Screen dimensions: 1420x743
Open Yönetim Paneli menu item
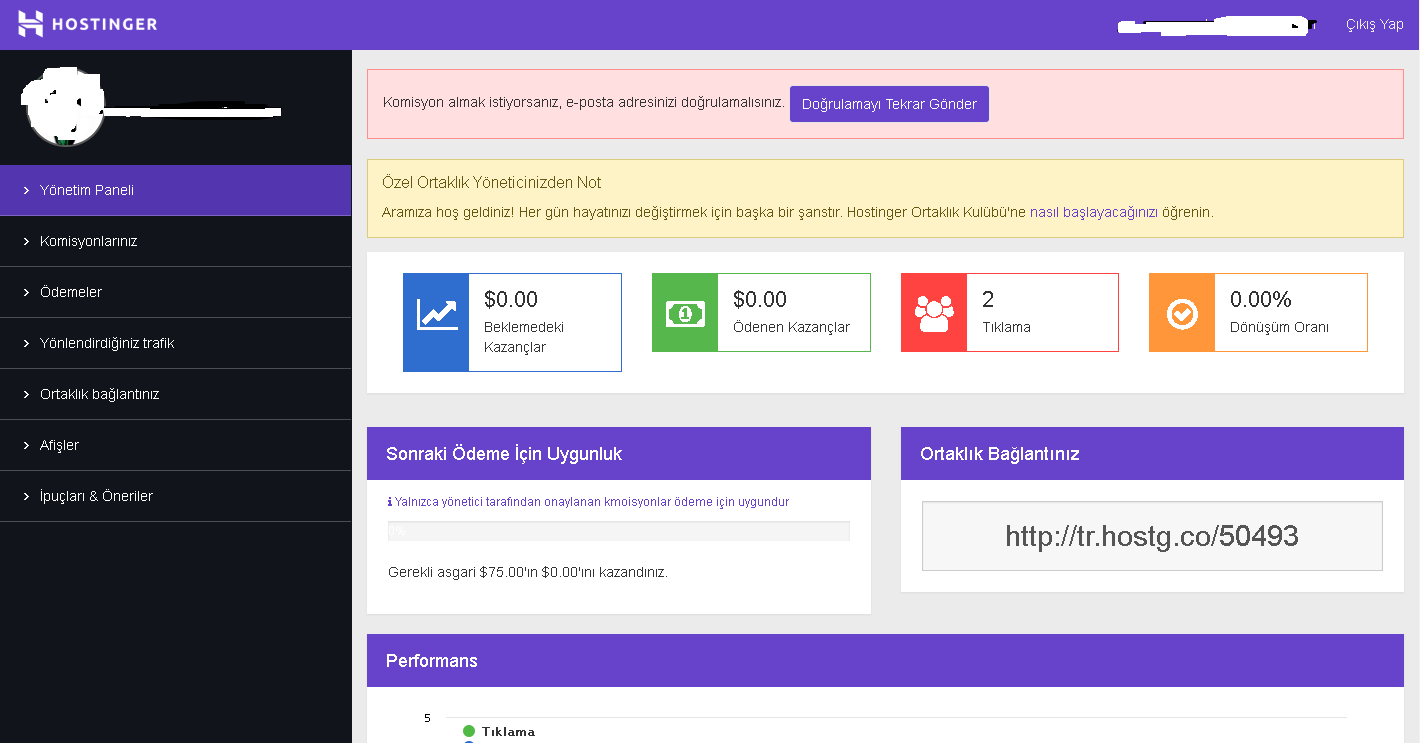tap(175, 190)
